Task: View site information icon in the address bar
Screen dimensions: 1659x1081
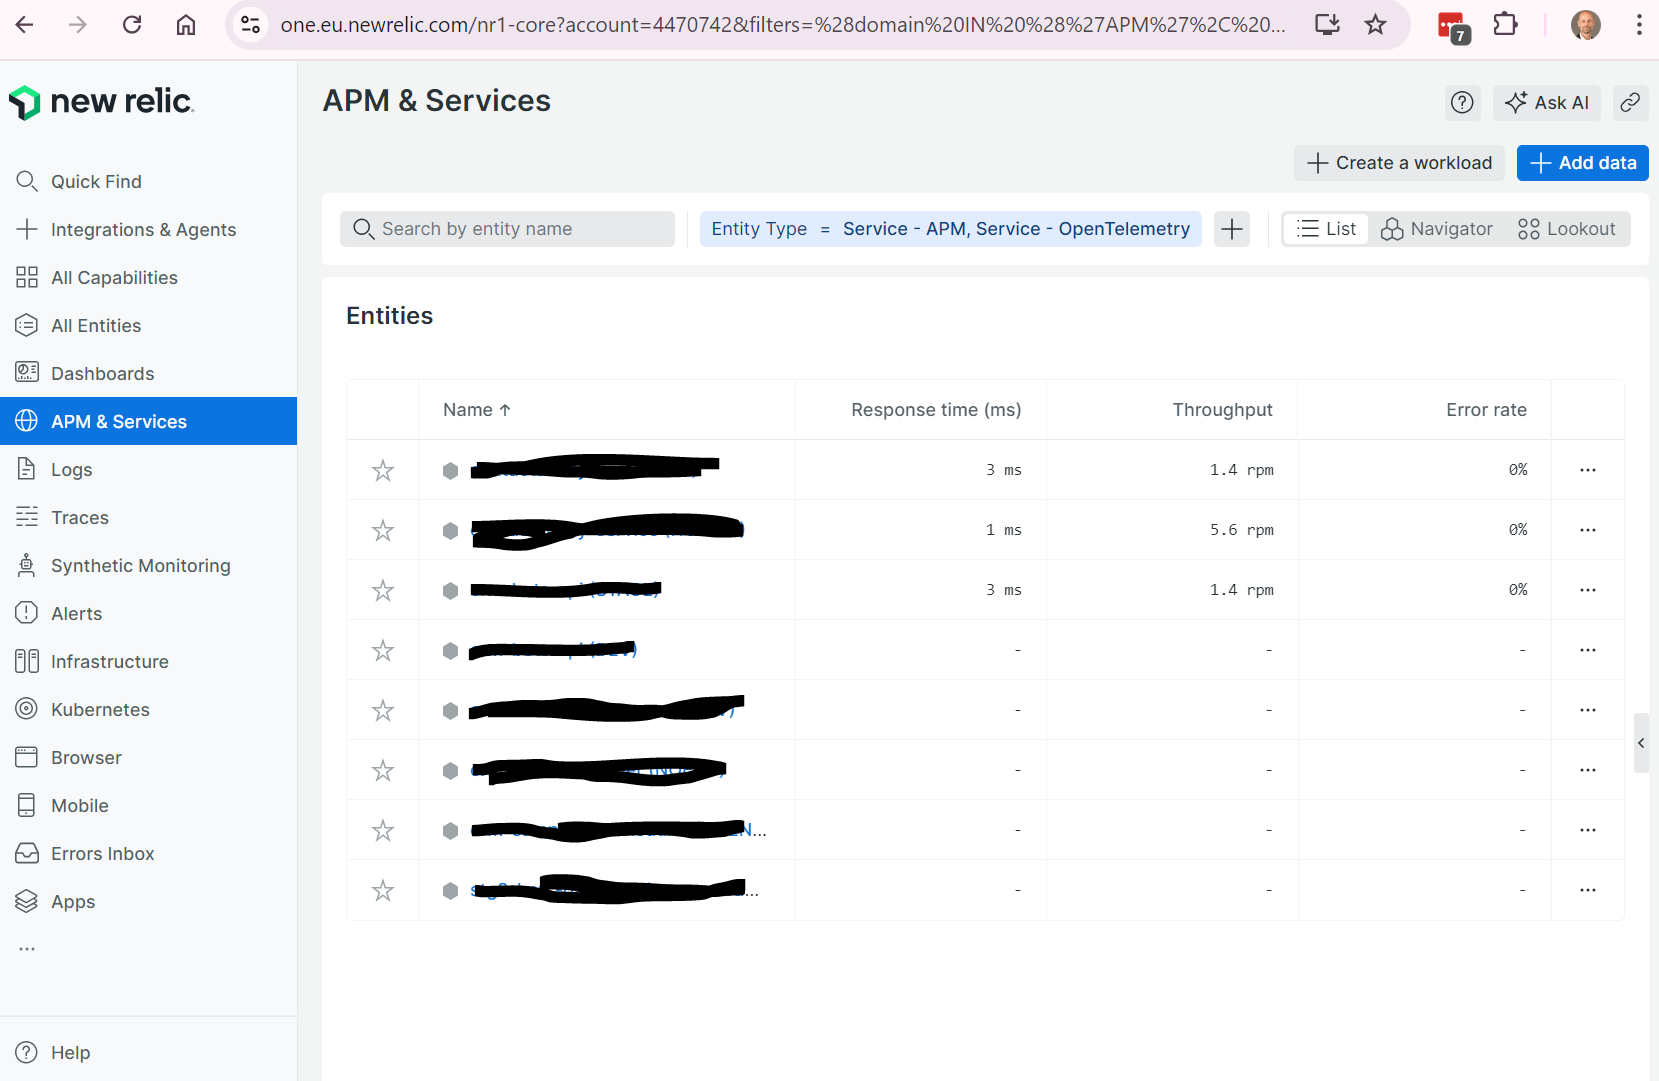Action: (x=251, y=24)
